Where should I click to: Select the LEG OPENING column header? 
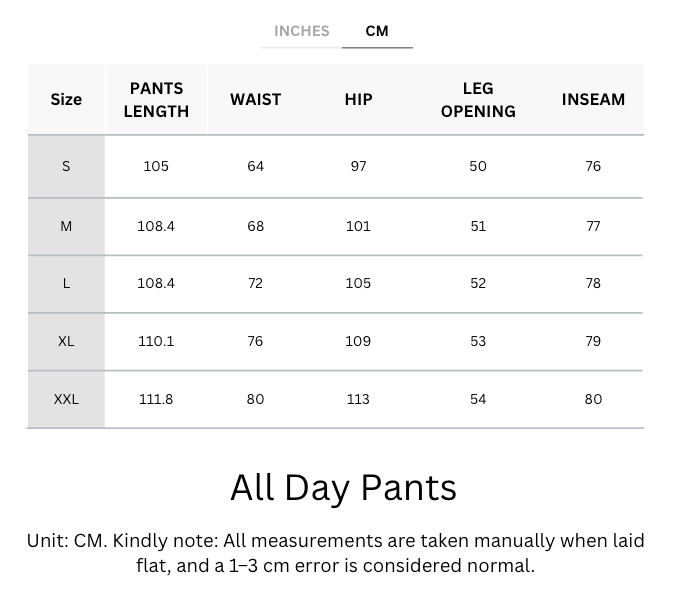click(x=478, y=100)
